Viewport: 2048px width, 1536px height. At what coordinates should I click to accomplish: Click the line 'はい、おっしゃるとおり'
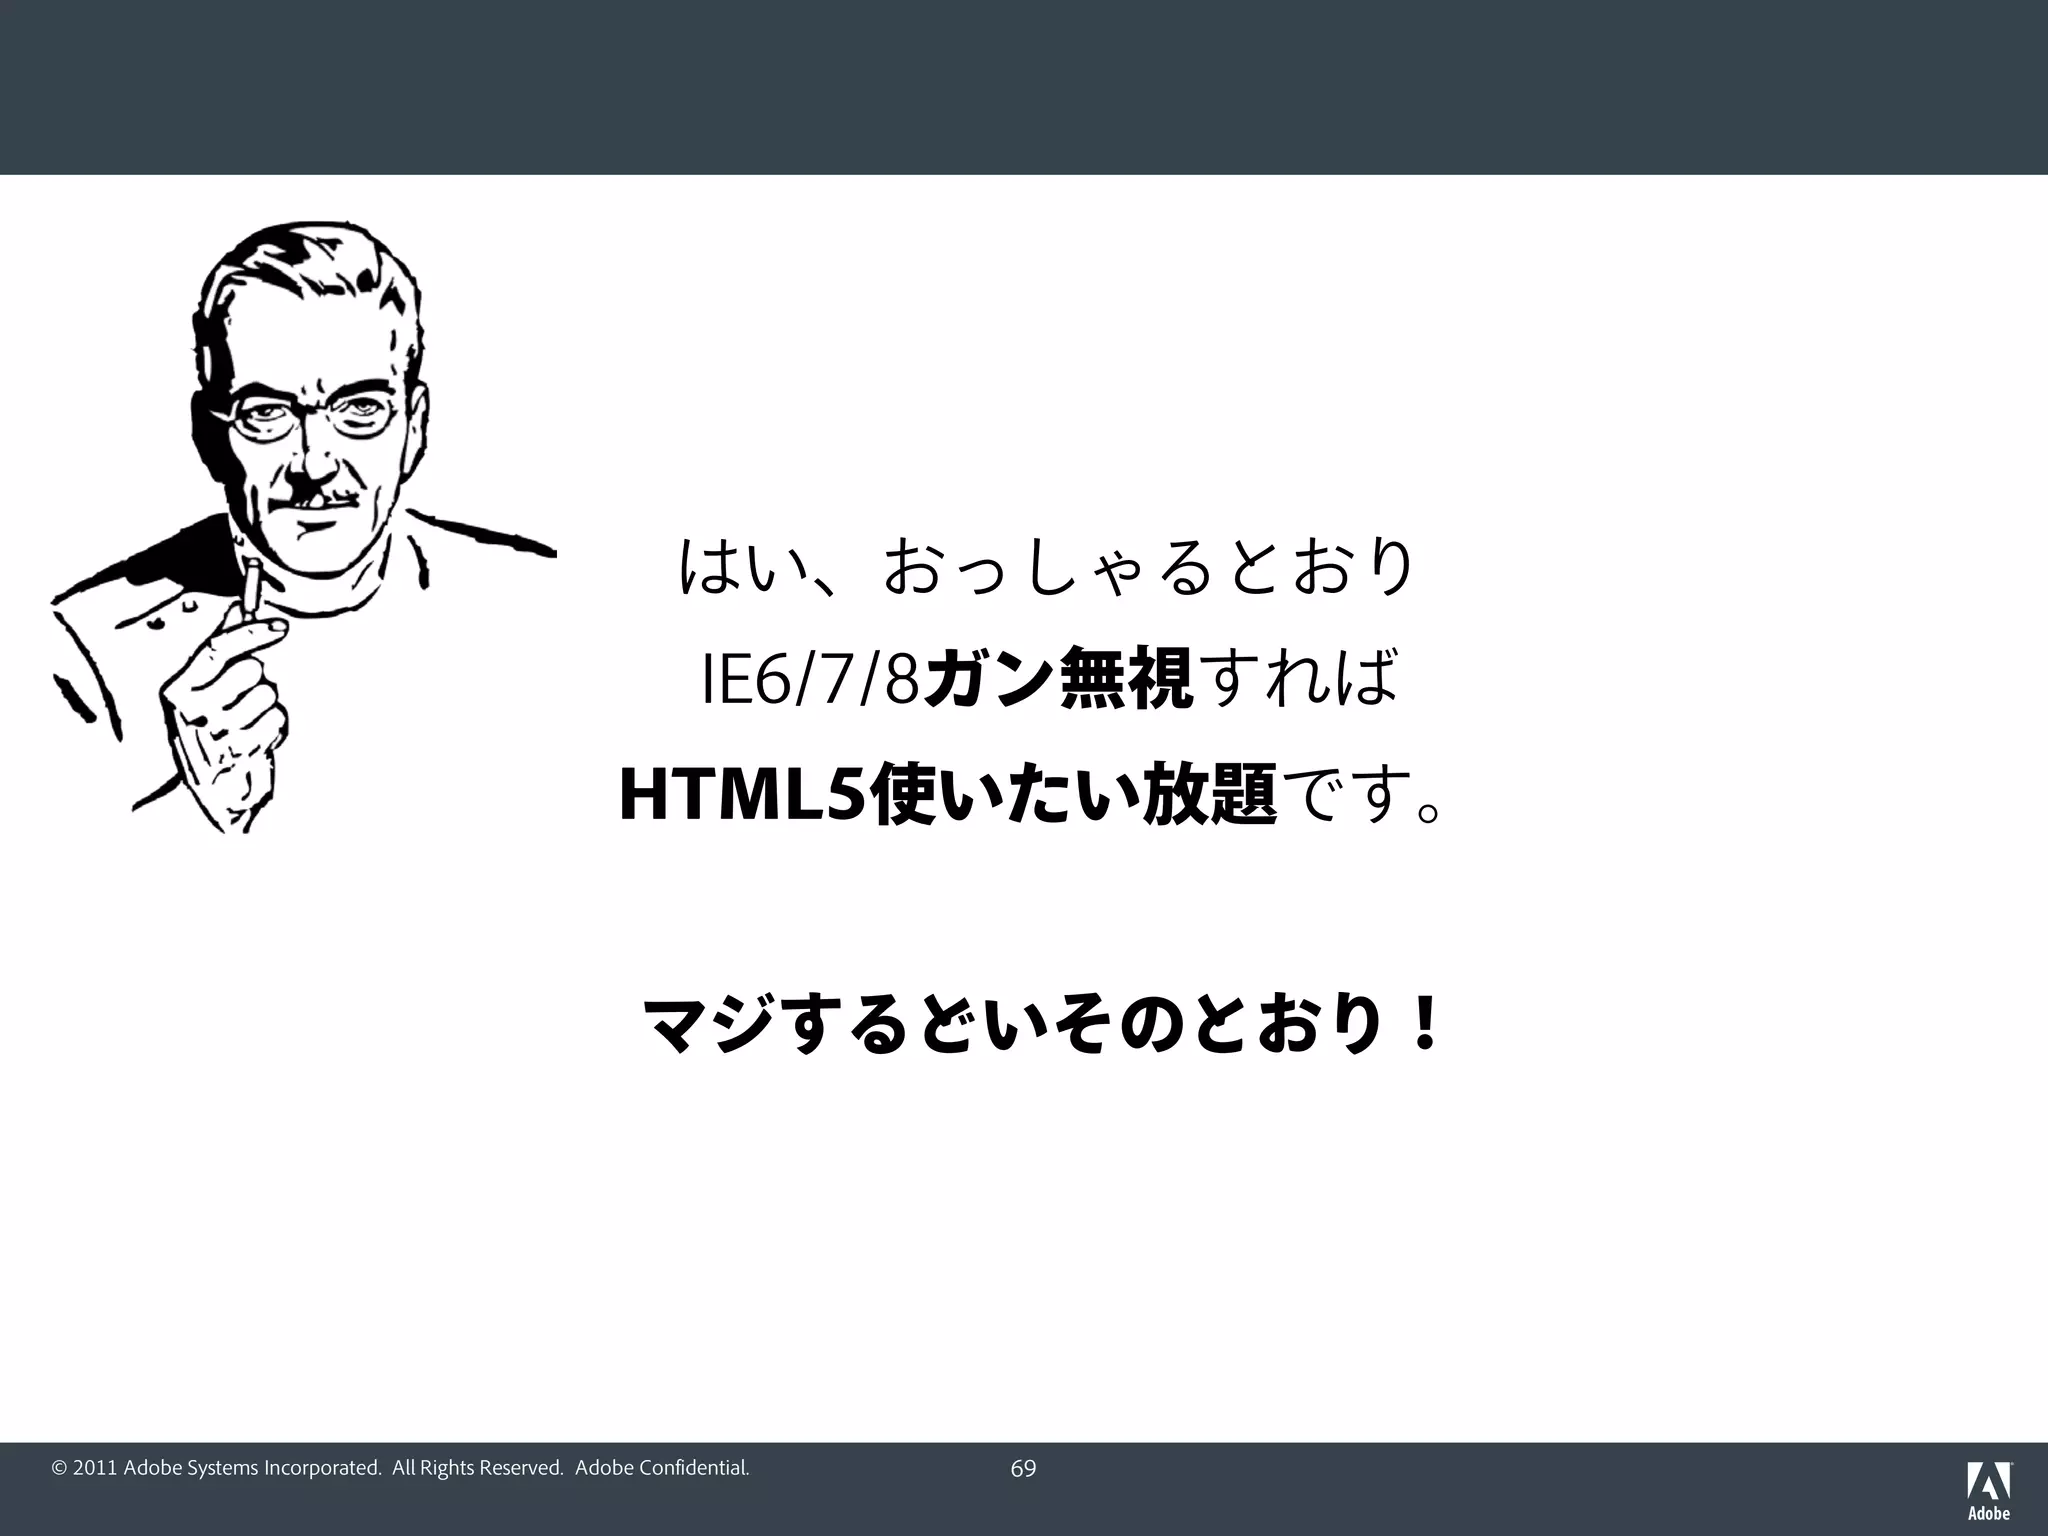[1047, 566]
